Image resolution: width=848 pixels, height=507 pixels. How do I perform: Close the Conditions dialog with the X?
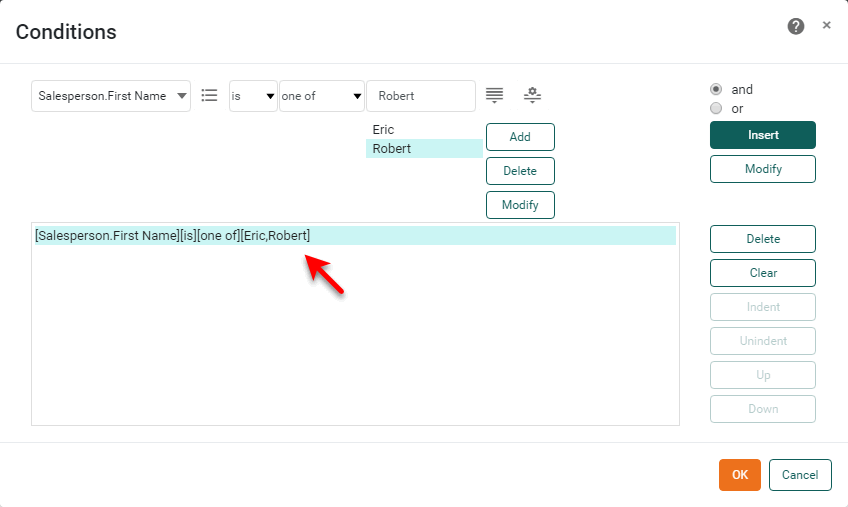(826, 26)
